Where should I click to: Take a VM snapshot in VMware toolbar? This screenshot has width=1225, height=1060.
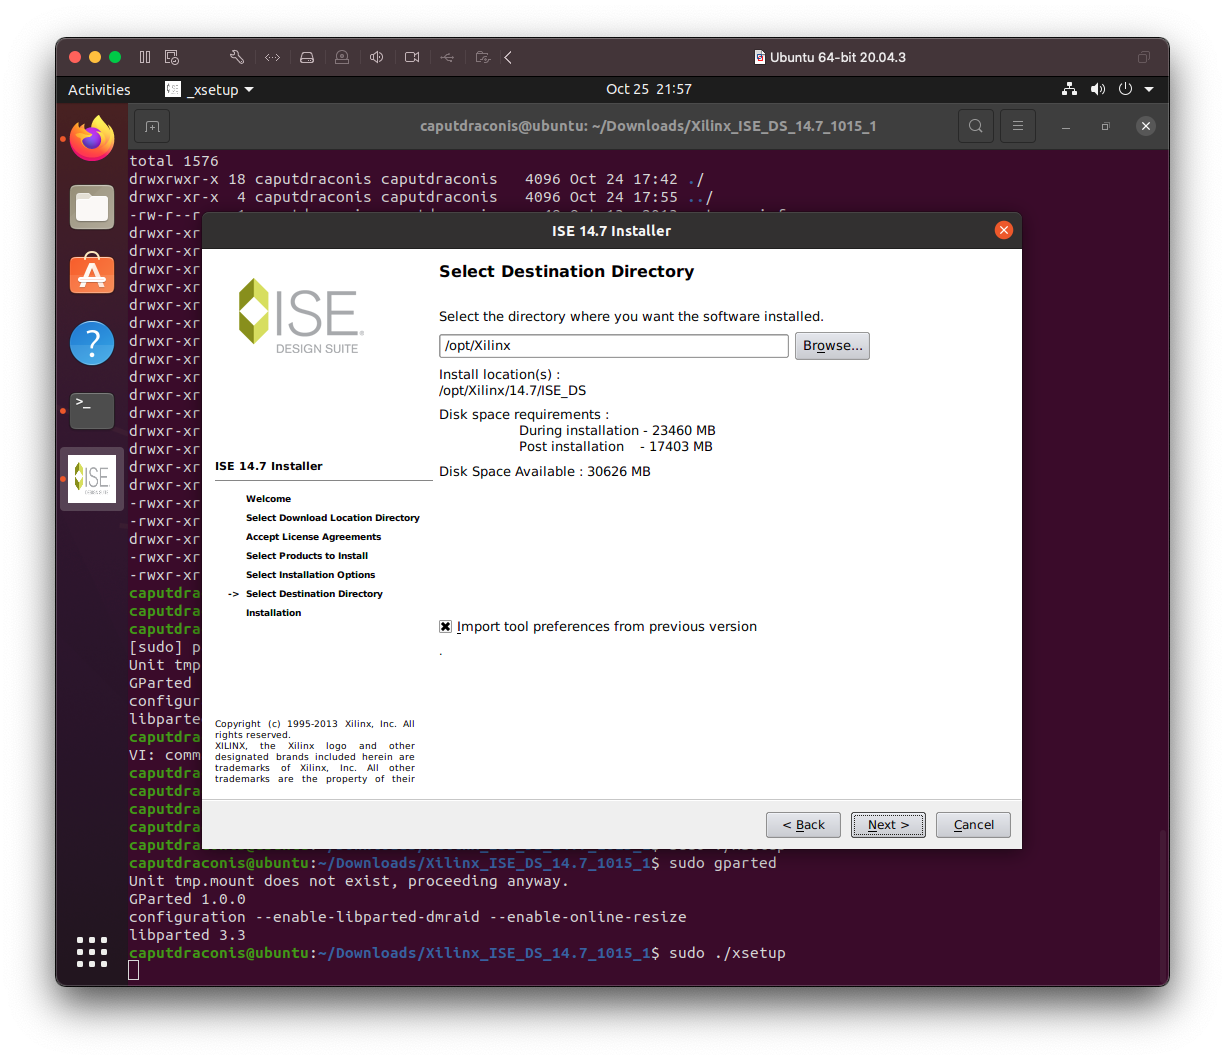[172, 57]
